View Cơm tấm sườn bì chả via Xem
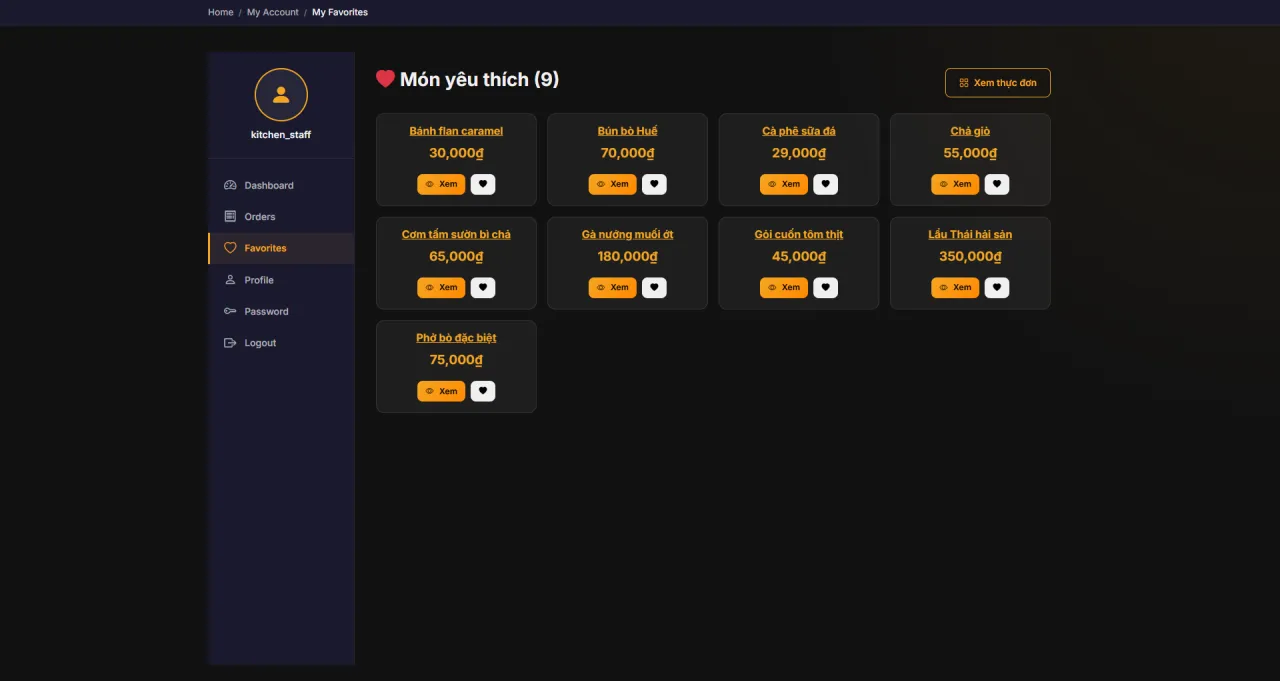 441,288
